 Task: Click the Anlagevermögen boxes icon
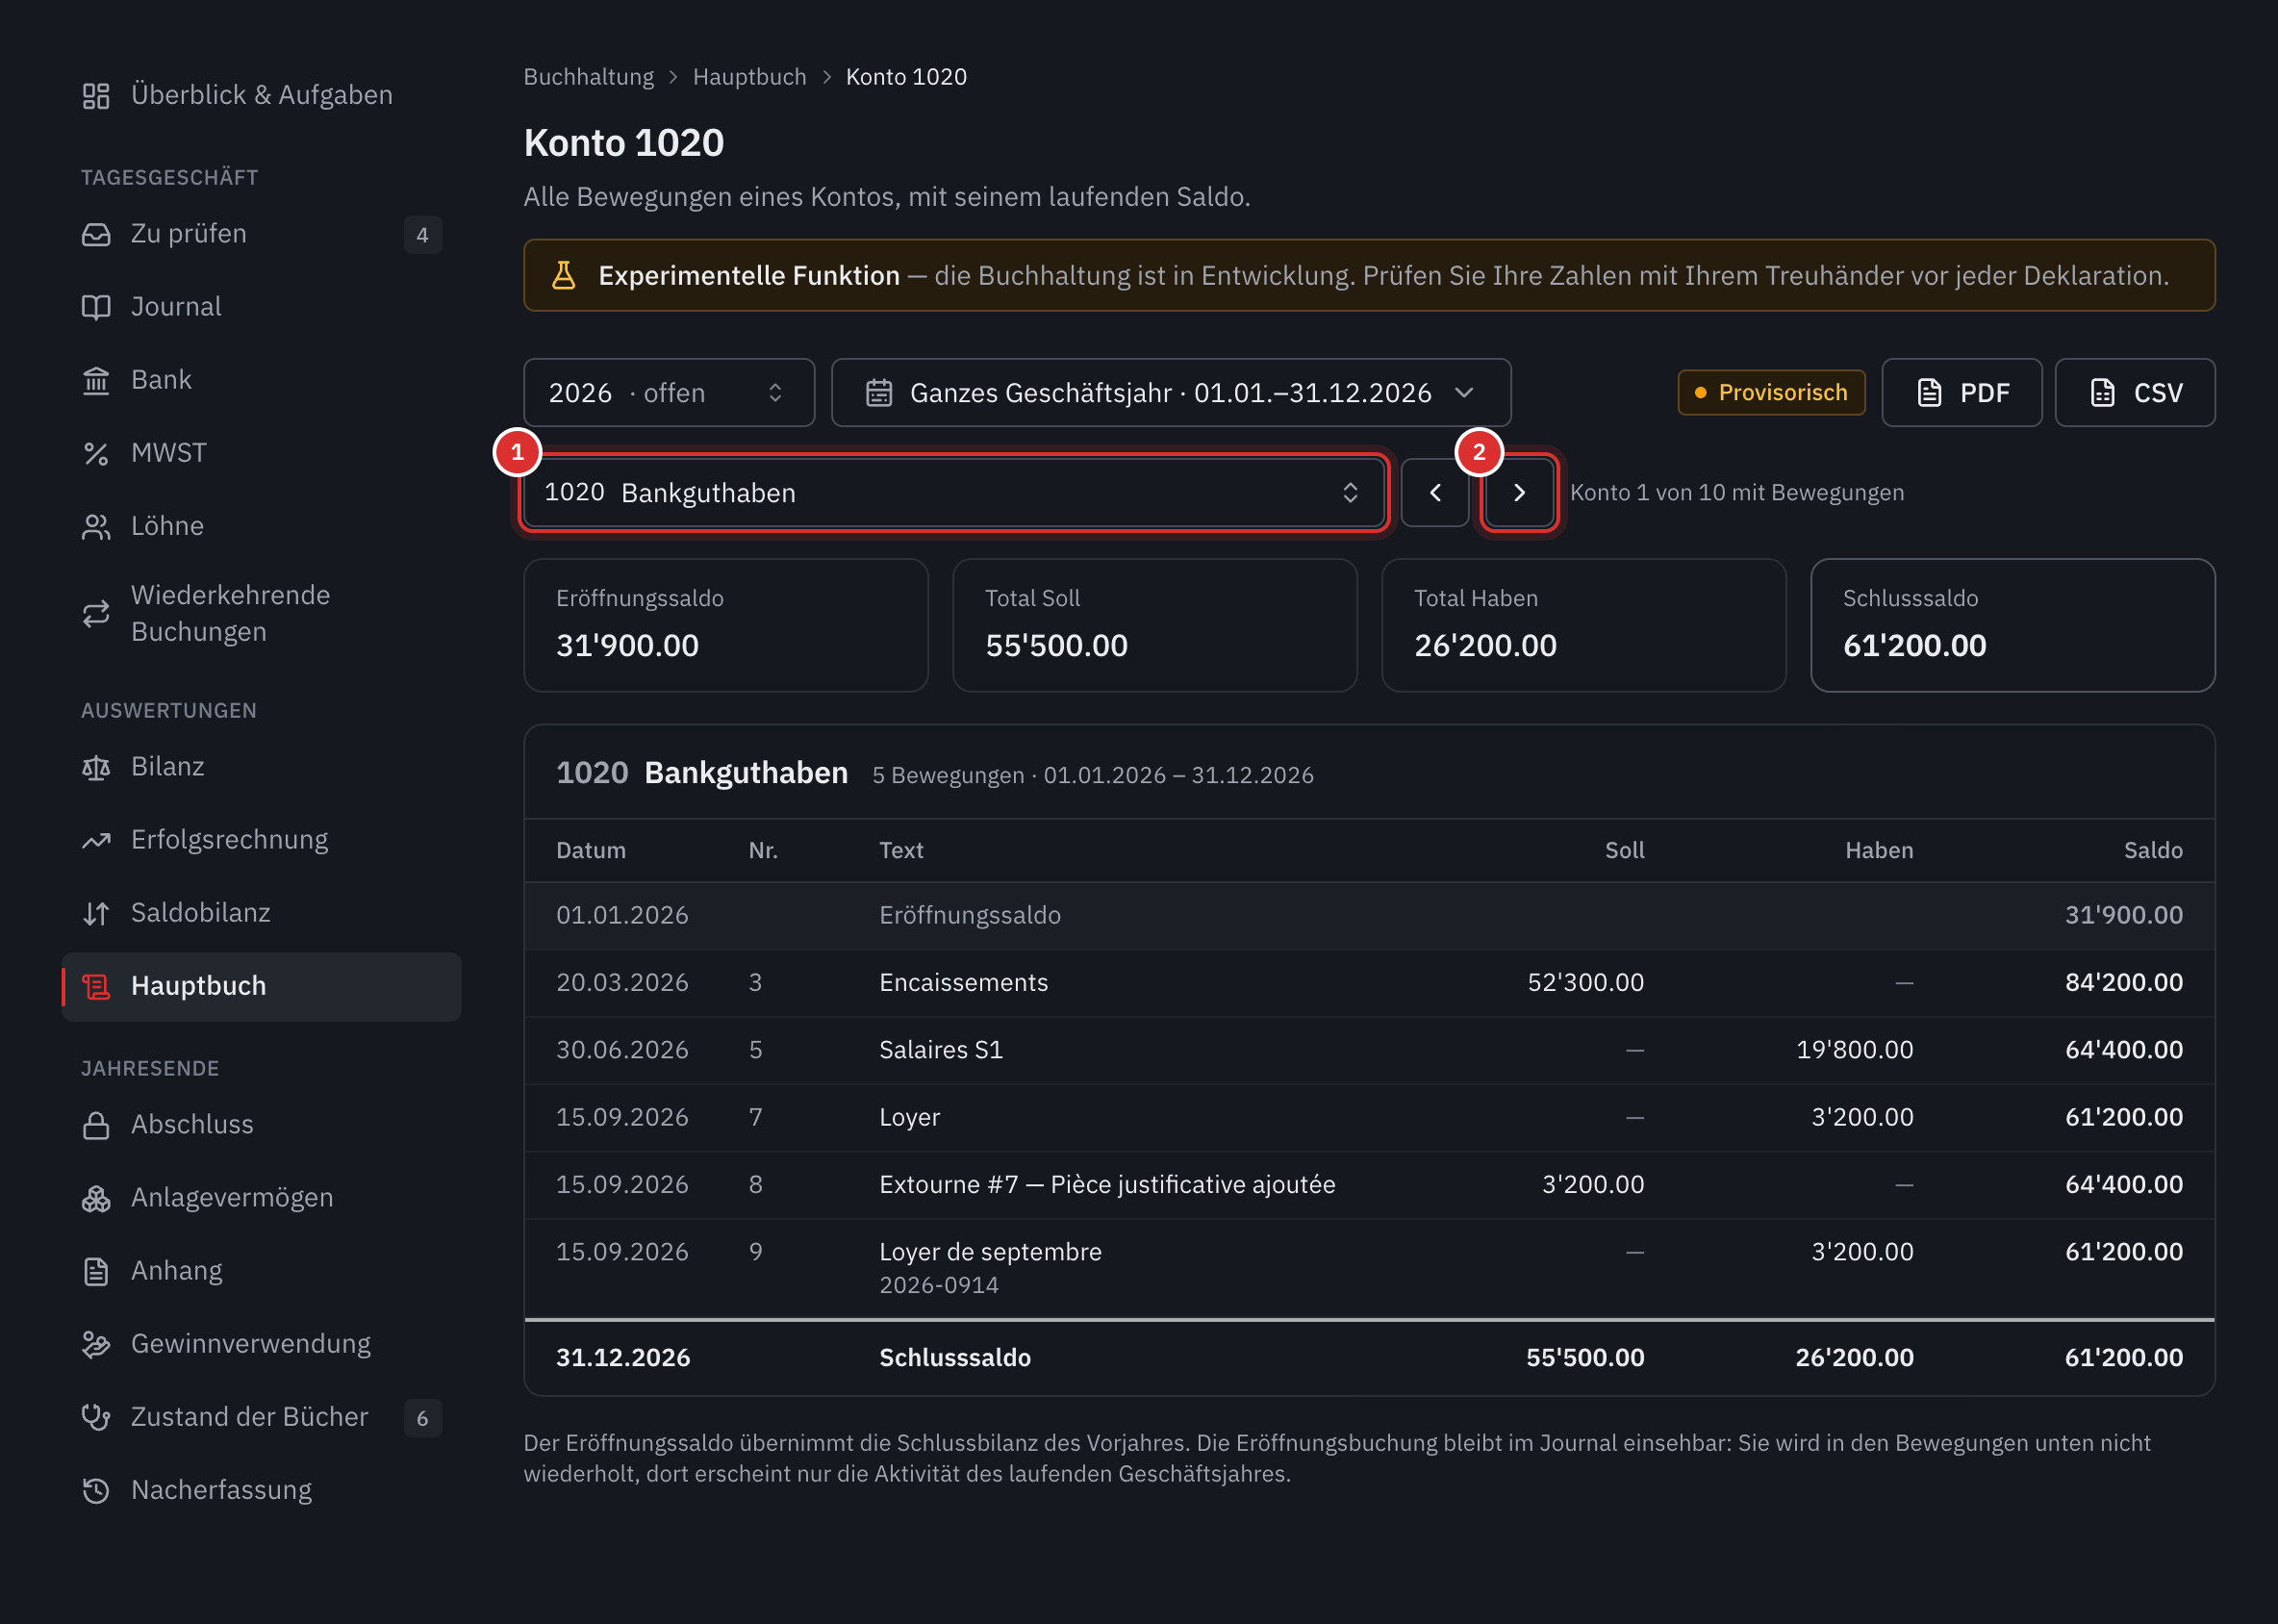[x=96, y=1198]
